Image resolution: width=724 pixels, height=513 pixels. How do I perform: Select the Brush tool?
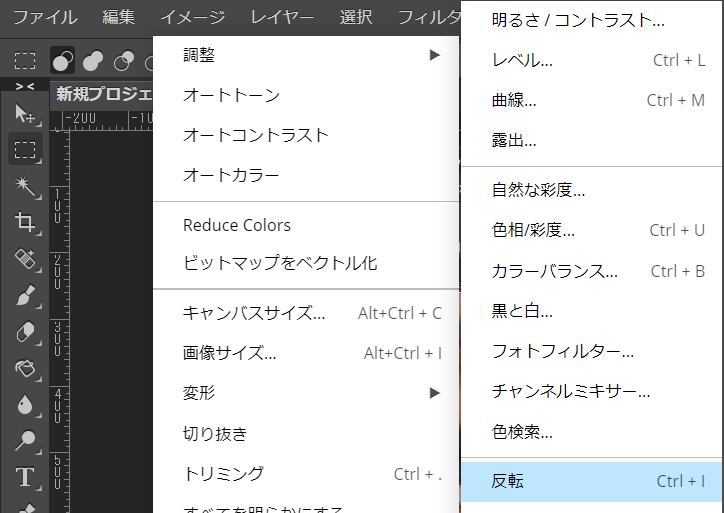click(x=25, y=295)
